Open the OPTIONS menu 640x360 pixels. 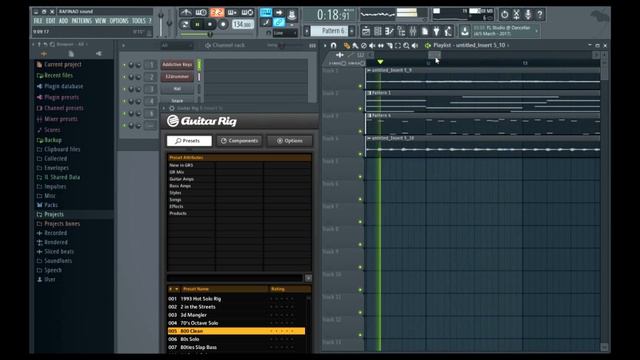[x=119, y=21]
